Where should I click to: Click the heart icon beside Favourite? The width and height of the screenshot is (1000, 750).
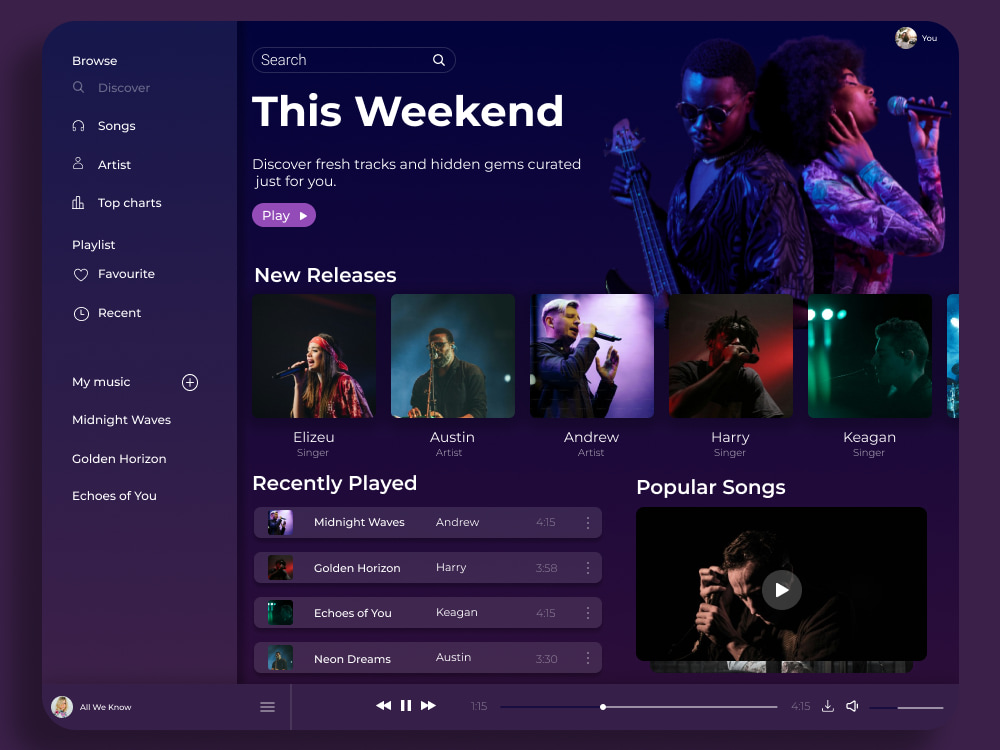[x=81, y=274]
